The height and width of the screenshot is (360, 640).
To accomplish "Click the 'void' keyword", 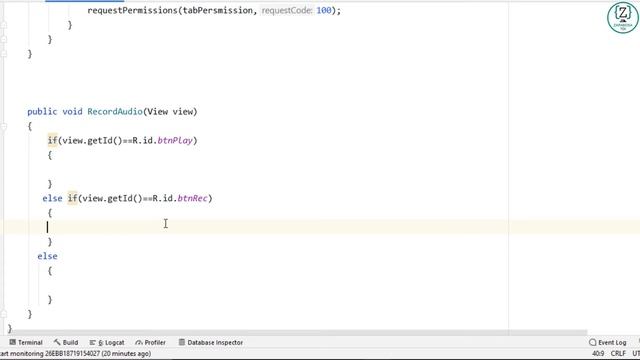I will 72,112.
